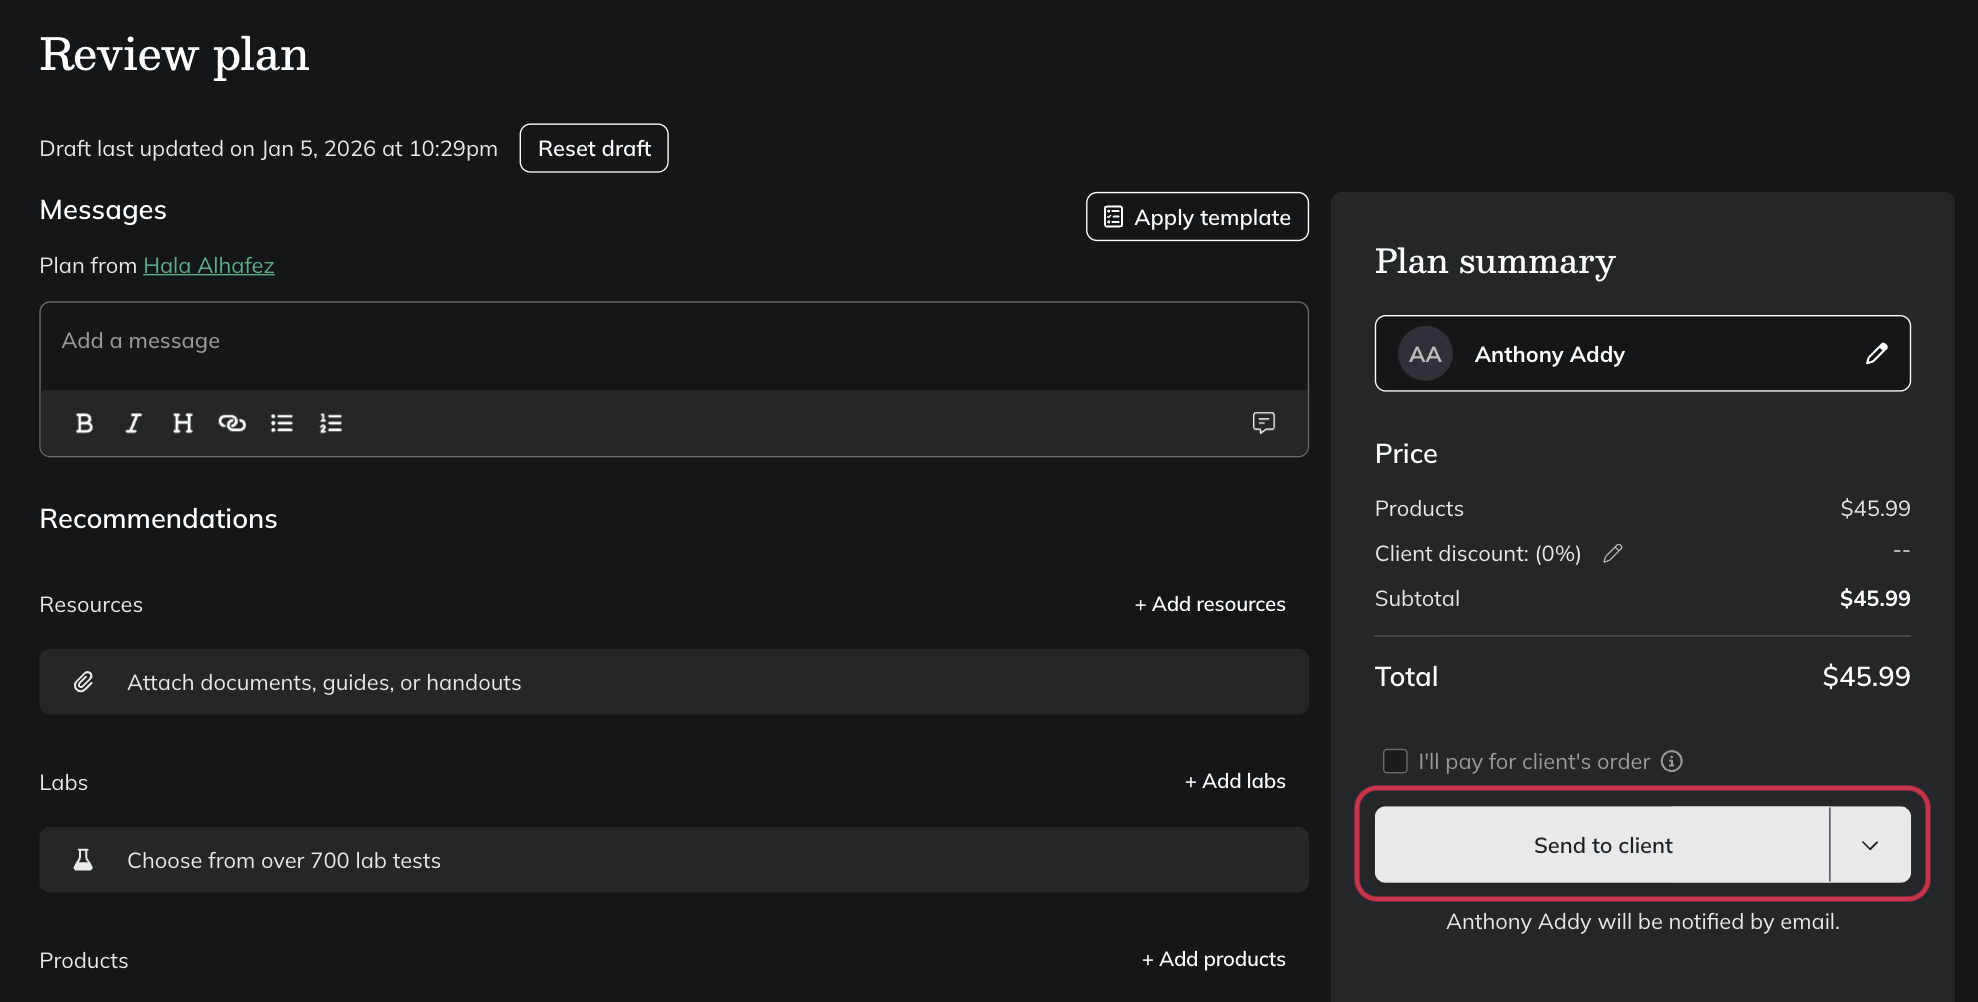
Task: Click + Add products
Action: 1214,959
